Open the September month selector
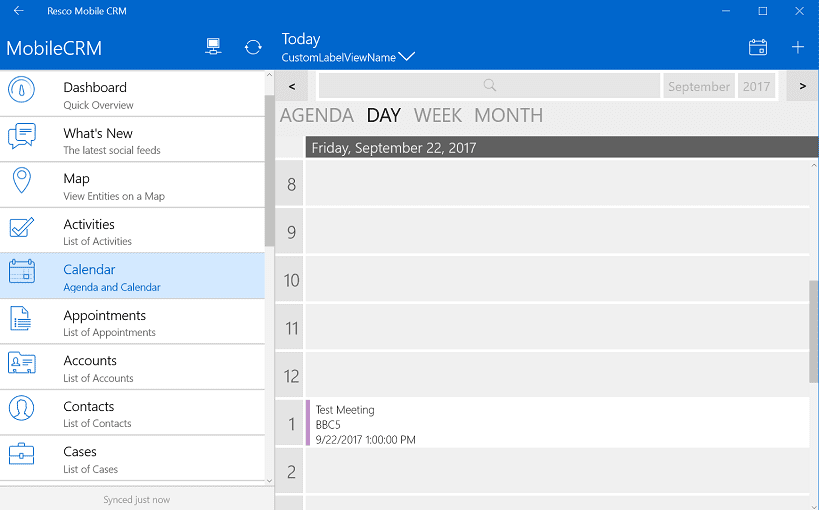Image resolution: width=819 pixels, height=510 pixels. tap(699, 86)
